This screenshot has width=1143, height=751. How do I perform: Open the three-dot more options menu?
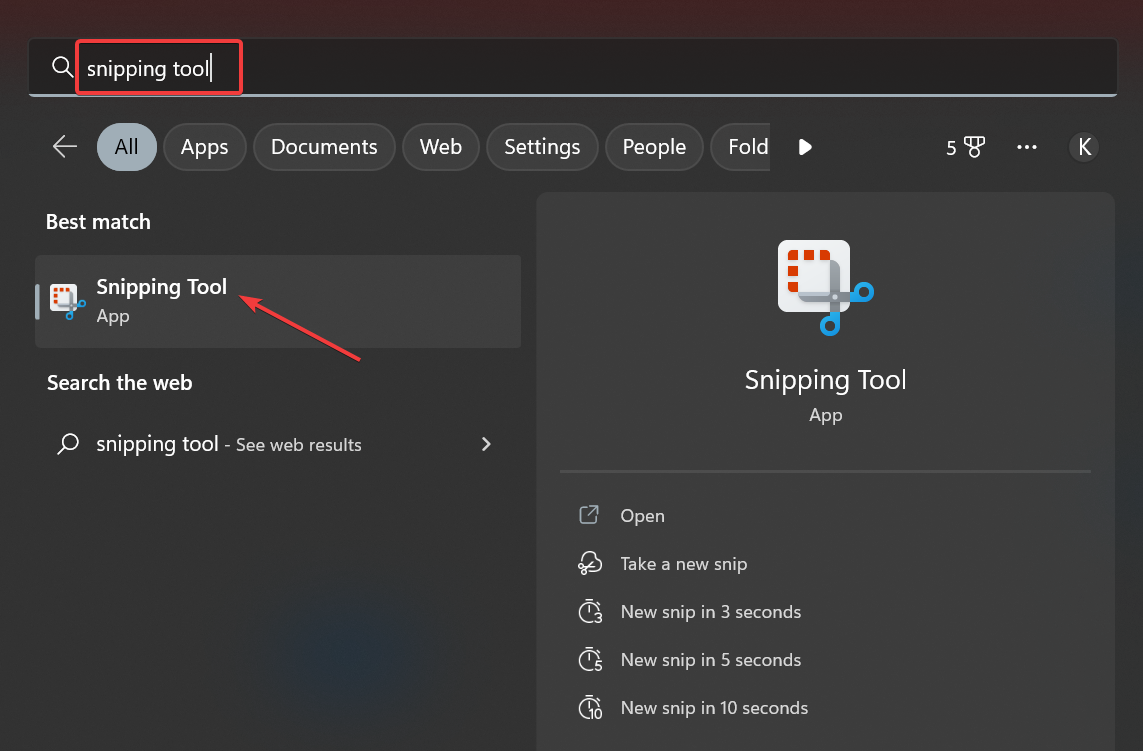click(1027, 147)
